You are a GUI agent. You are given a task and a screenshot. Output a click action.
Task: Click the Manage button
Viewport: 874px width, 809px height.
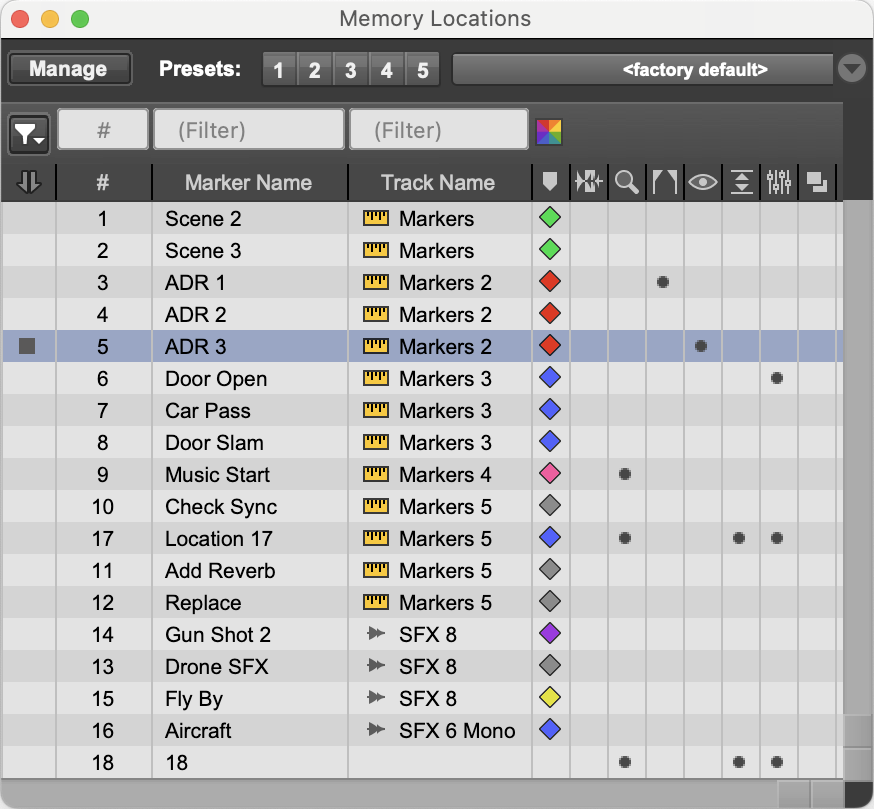pos(70,69)
